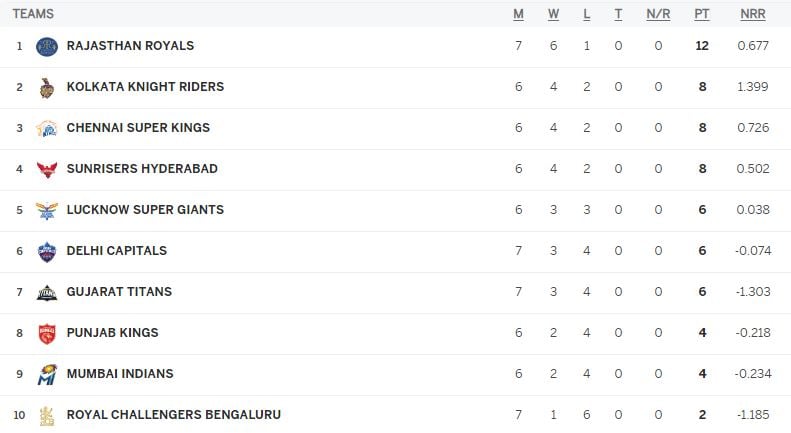Image resolution: width=791 pixels, height=433 pixels.
Task: Click the T ties column header
Action: tap(618, 14)
